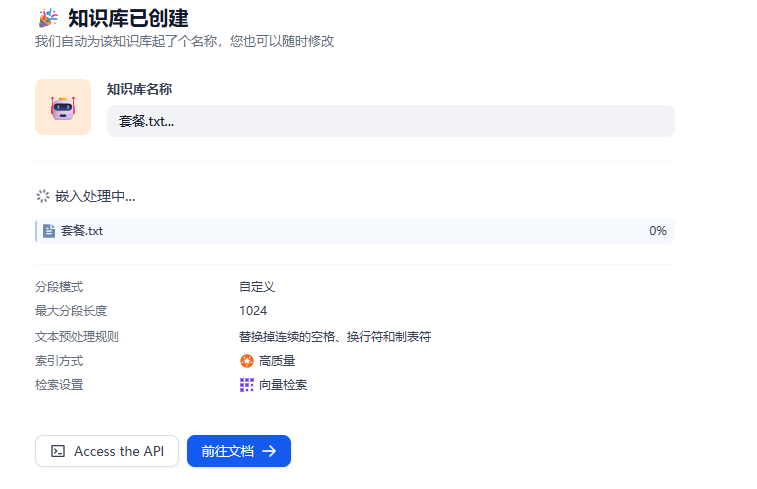Select the 套餐.txt file name in progress row

point(82,231)
